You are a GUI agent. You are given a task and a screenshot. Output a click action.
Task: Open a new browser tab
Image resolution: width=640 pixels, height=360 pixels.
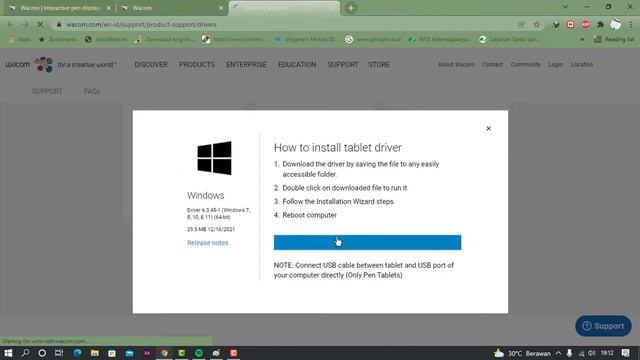click(350, 8)
